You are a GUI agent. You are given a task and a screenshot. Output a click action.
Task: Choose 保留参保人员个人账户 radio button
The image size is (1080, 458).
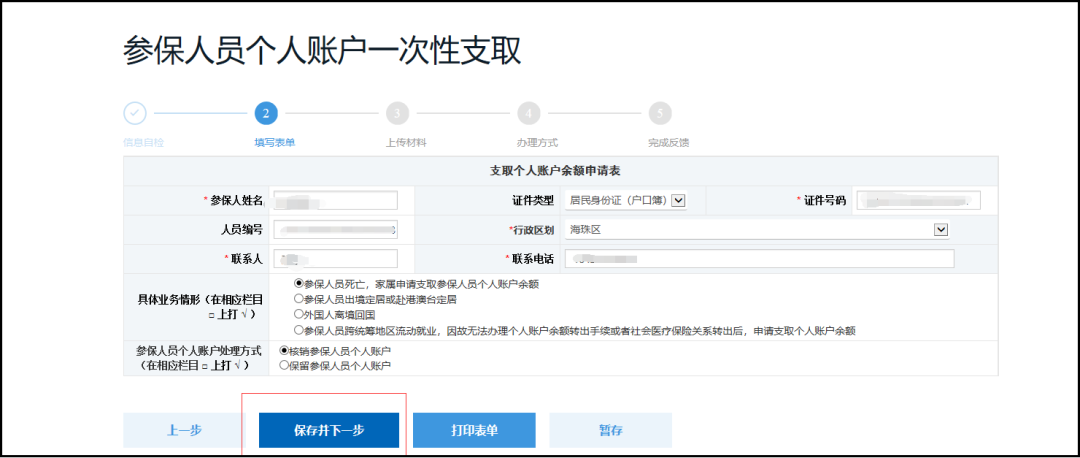click(284, 365)
